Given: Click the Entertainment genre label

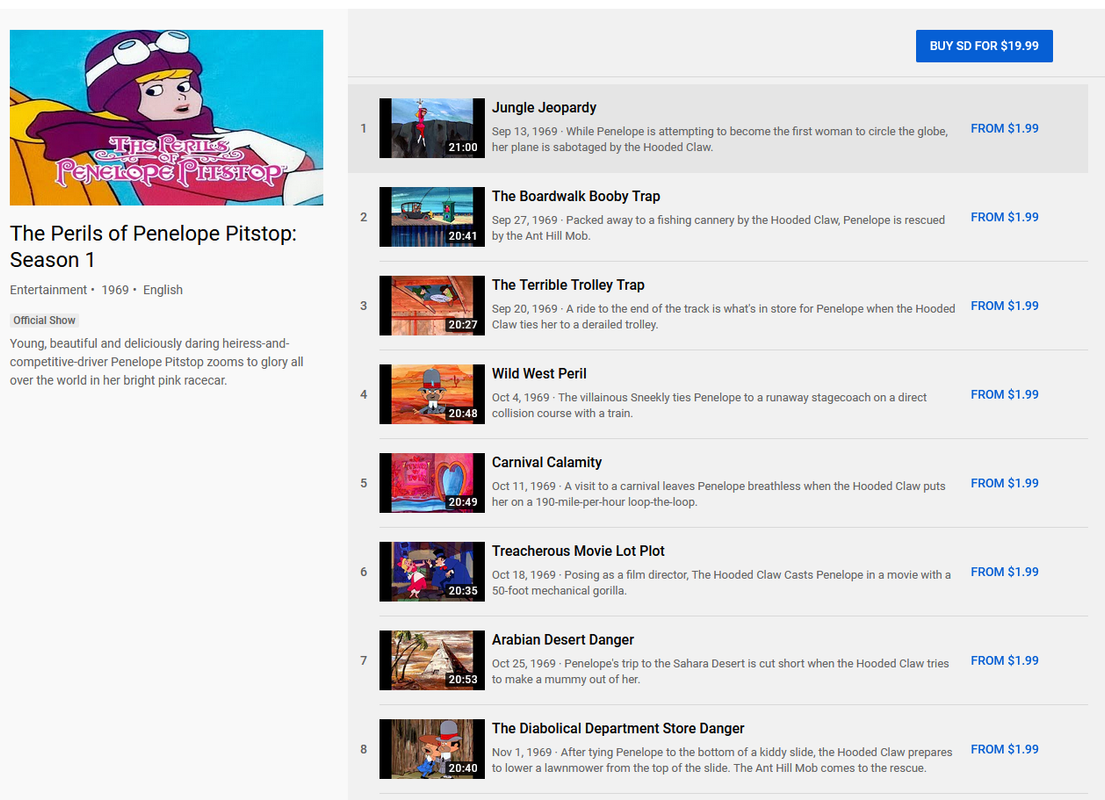Looking at the screenshot, I should (x=48, y=290).
